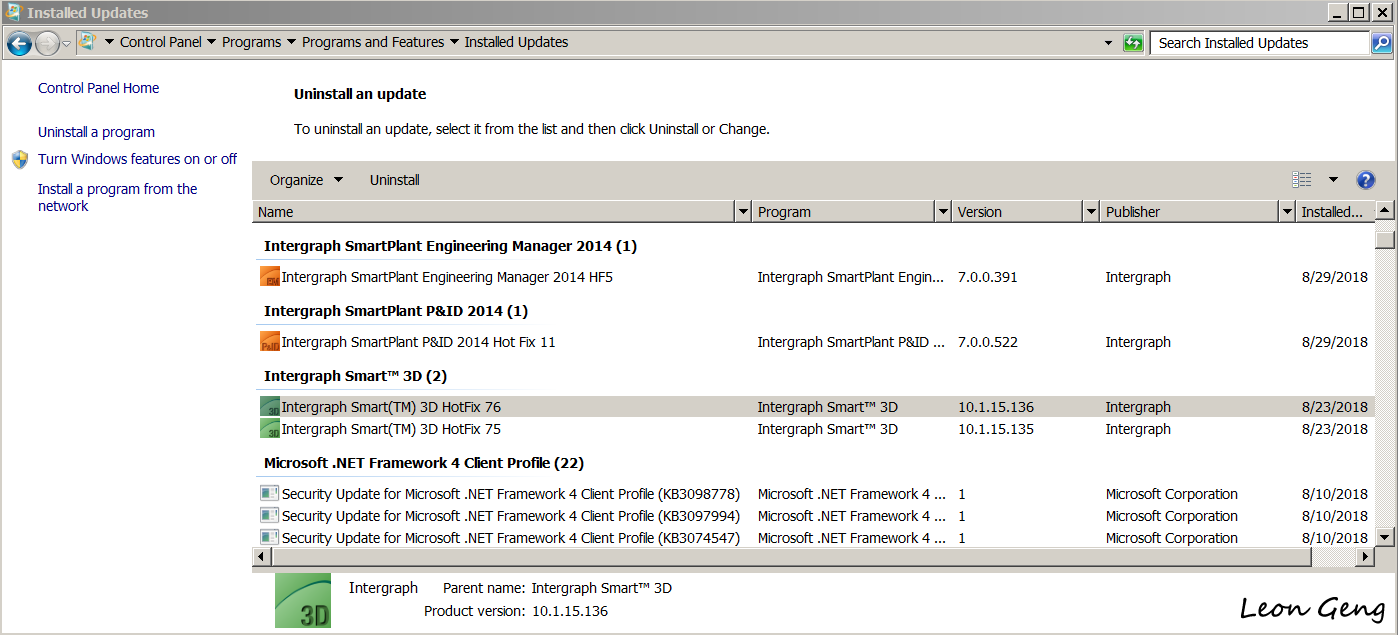Click the horizontal scrollbar left arrow
Image resolution: width=1398 pixels, height=635 pixels.
tap(262, 556)
